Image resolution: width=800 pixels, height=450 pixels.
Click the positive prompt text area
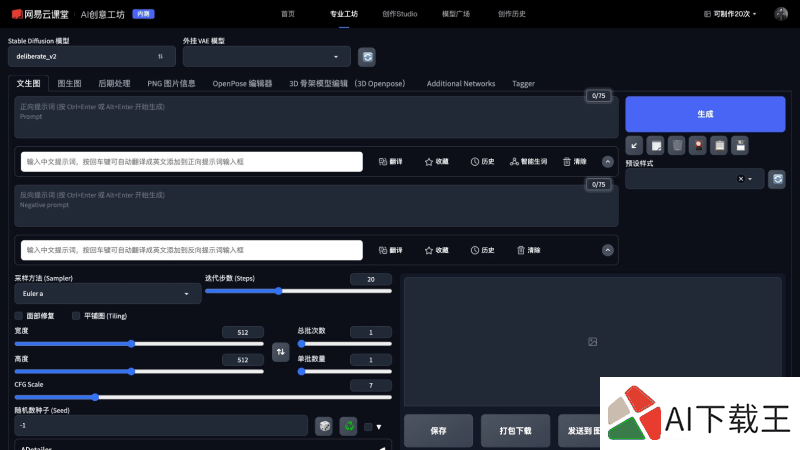[316, 118]
